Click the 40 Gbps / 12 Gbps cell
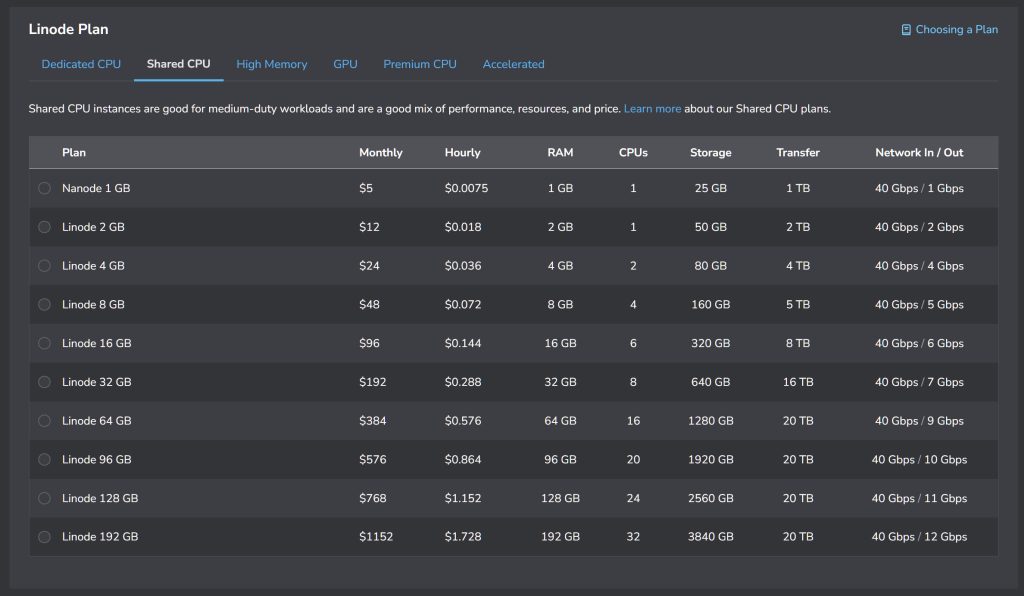 click(x=919, y=537)
